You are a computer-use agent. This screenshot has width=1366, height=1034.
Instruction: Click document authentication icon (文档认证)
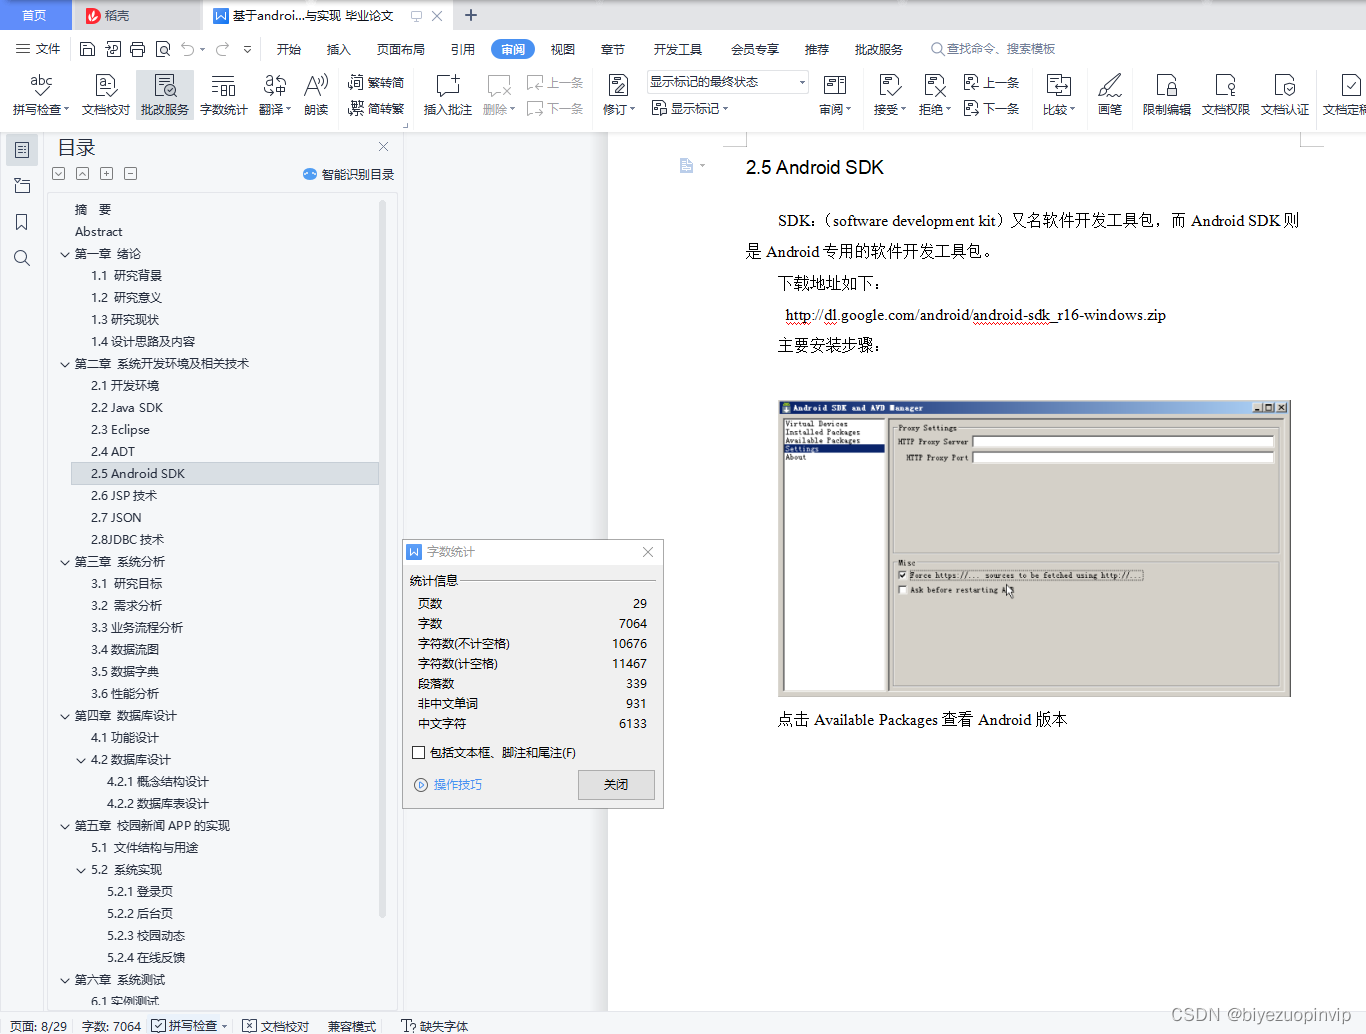point(1285,95)
